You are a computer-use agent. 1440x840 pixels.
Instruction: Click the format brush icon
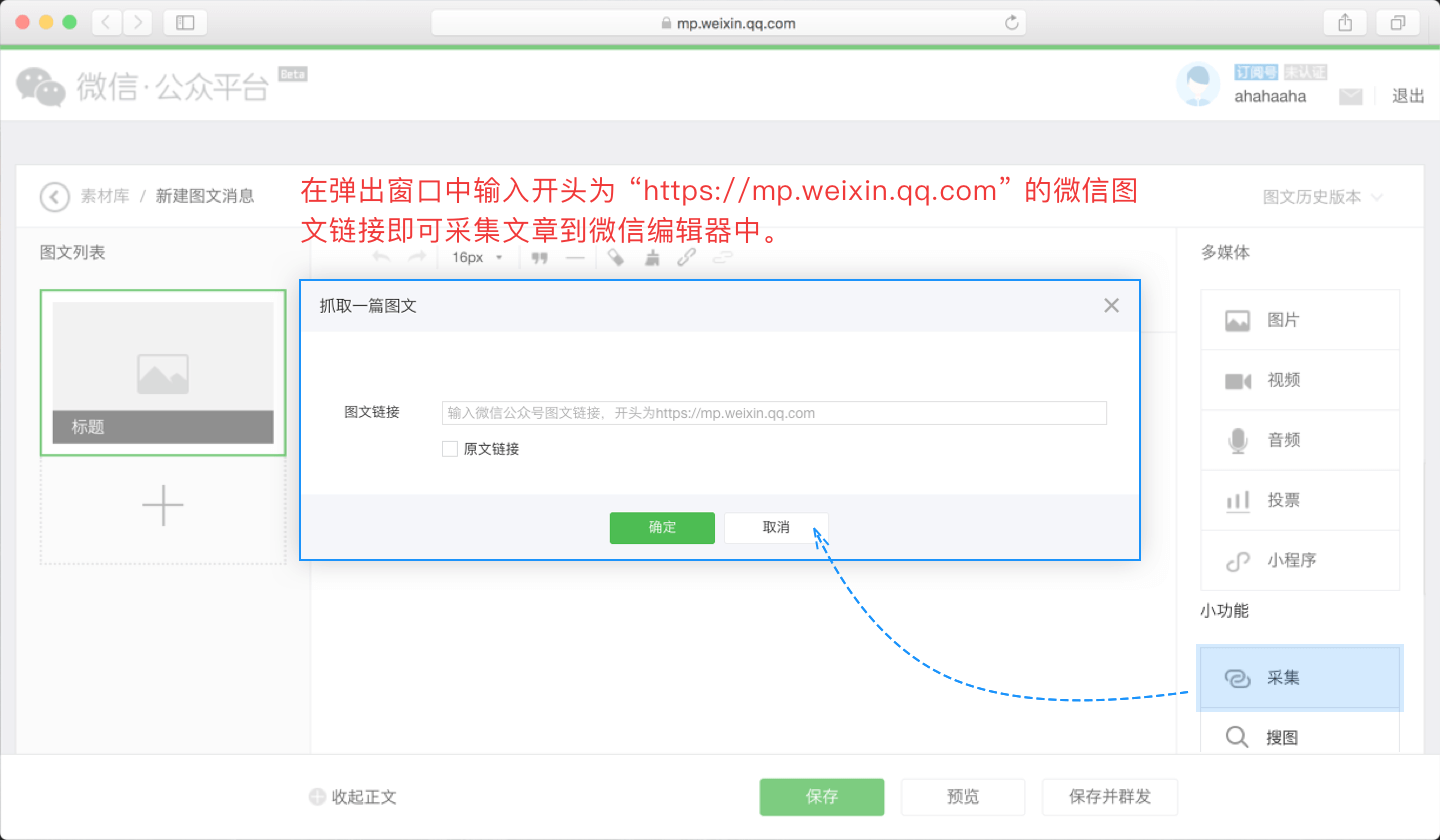coord(652,258)
